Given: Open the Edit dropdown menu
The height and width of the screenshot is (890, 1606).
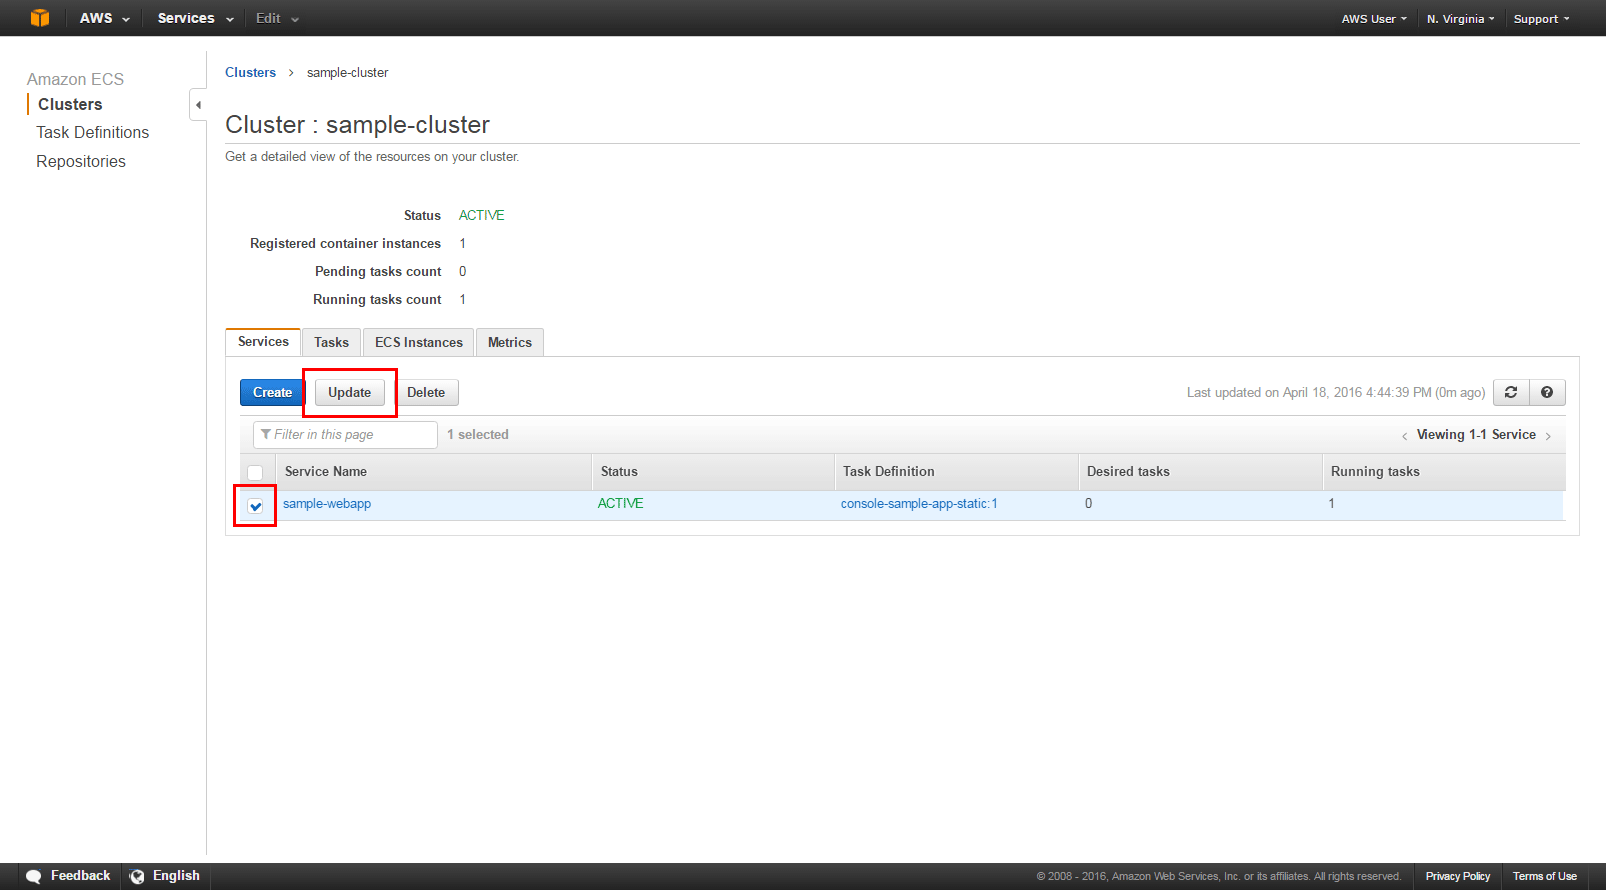Looking at the screenshot, I should coord(277,18).
